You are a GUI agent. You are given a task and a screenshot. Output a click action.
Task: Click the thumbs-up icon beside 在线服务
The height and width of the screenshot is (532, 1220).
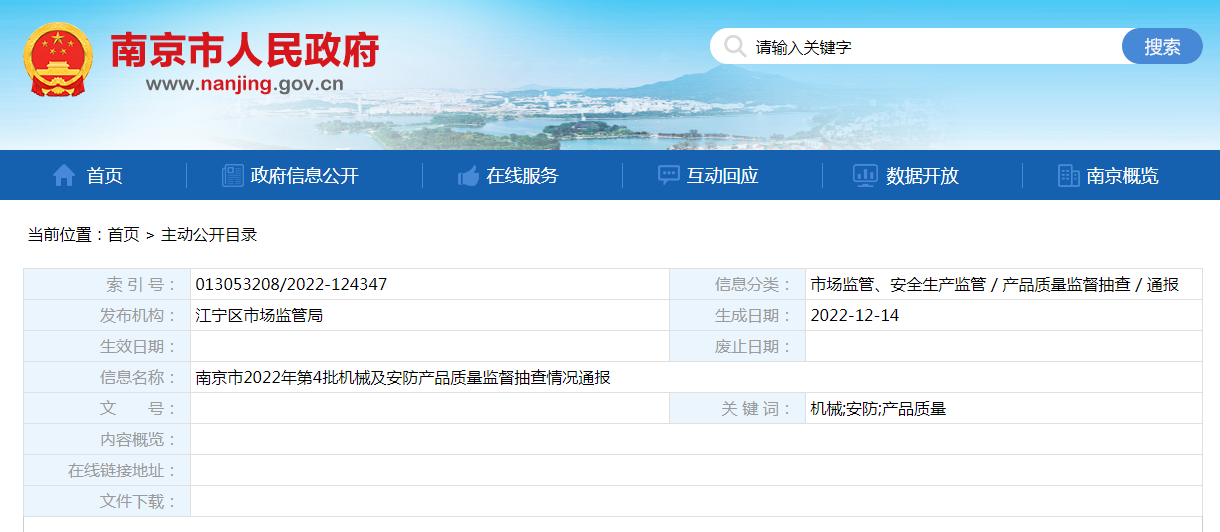468,176
